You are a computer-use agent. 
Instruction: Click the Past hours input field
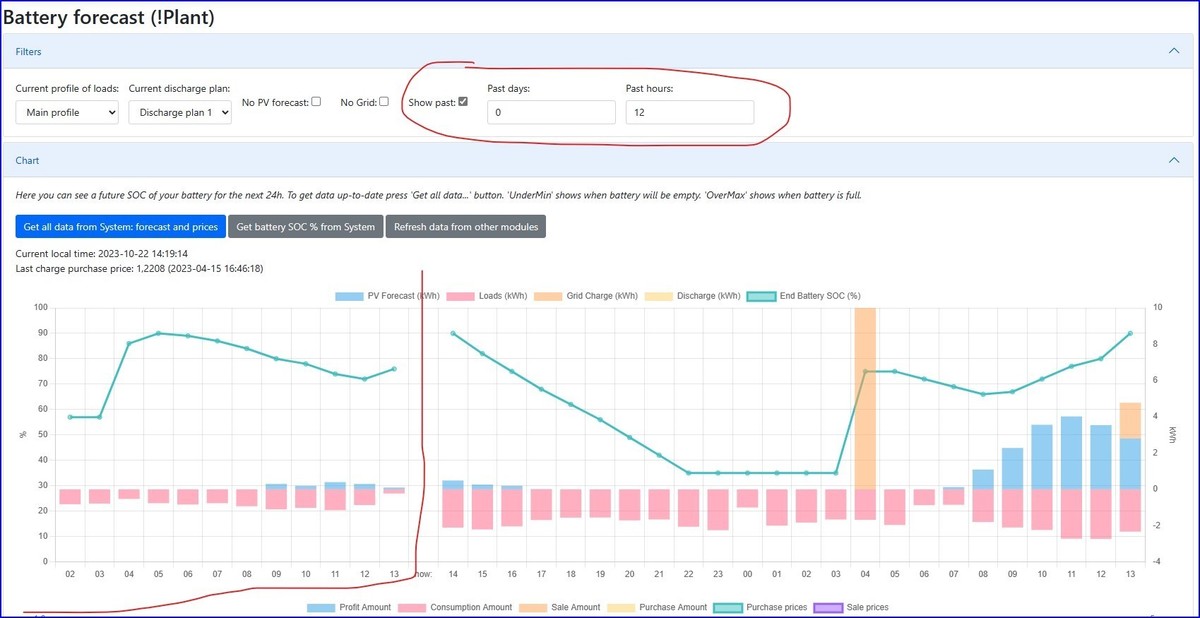(x=690, y=112)
